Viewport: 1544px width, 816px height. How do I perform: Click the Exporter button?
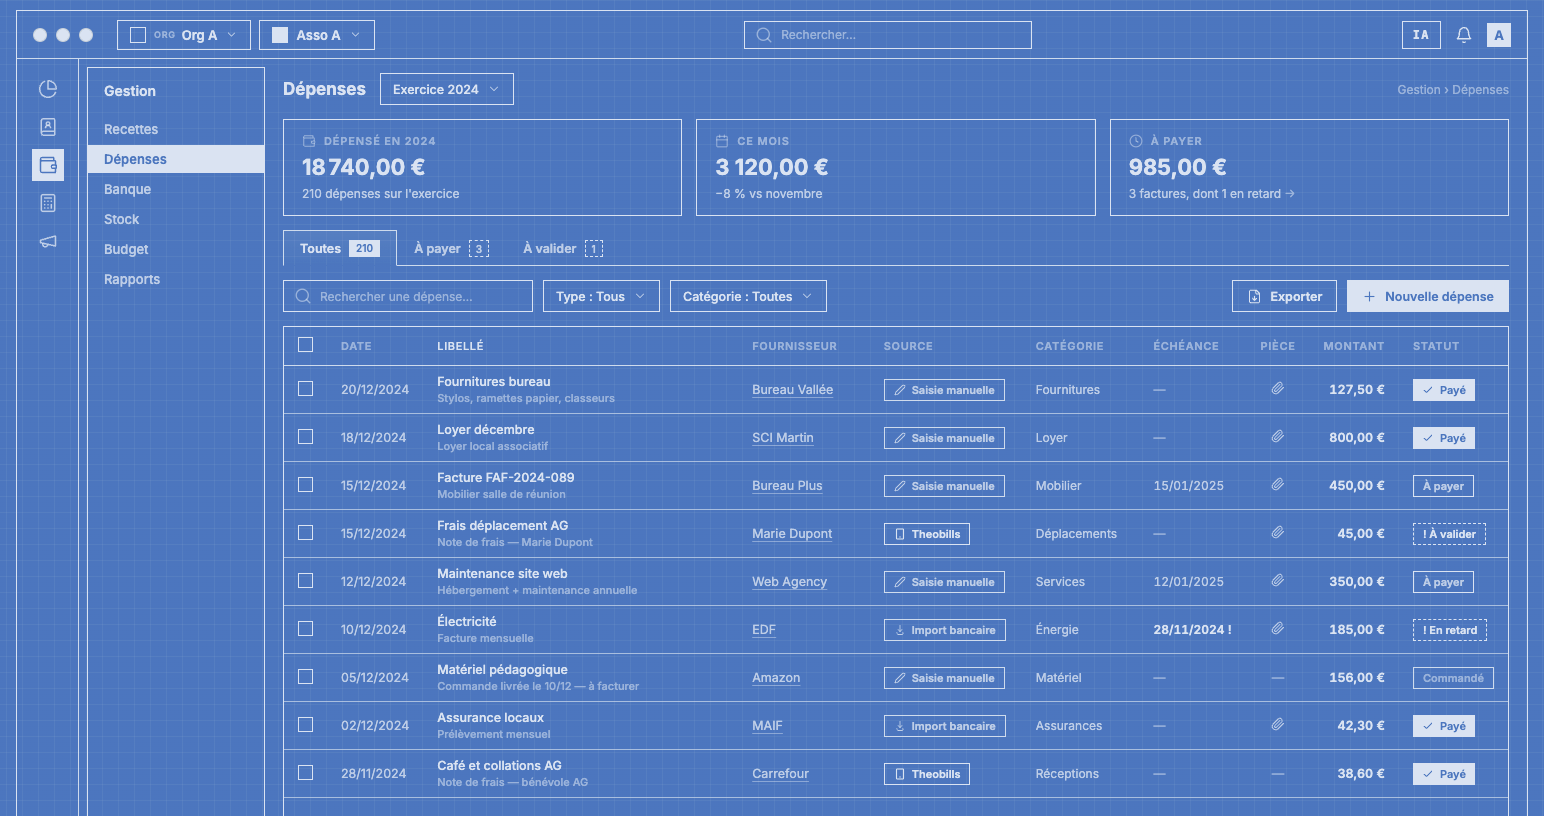(1284, 296)
